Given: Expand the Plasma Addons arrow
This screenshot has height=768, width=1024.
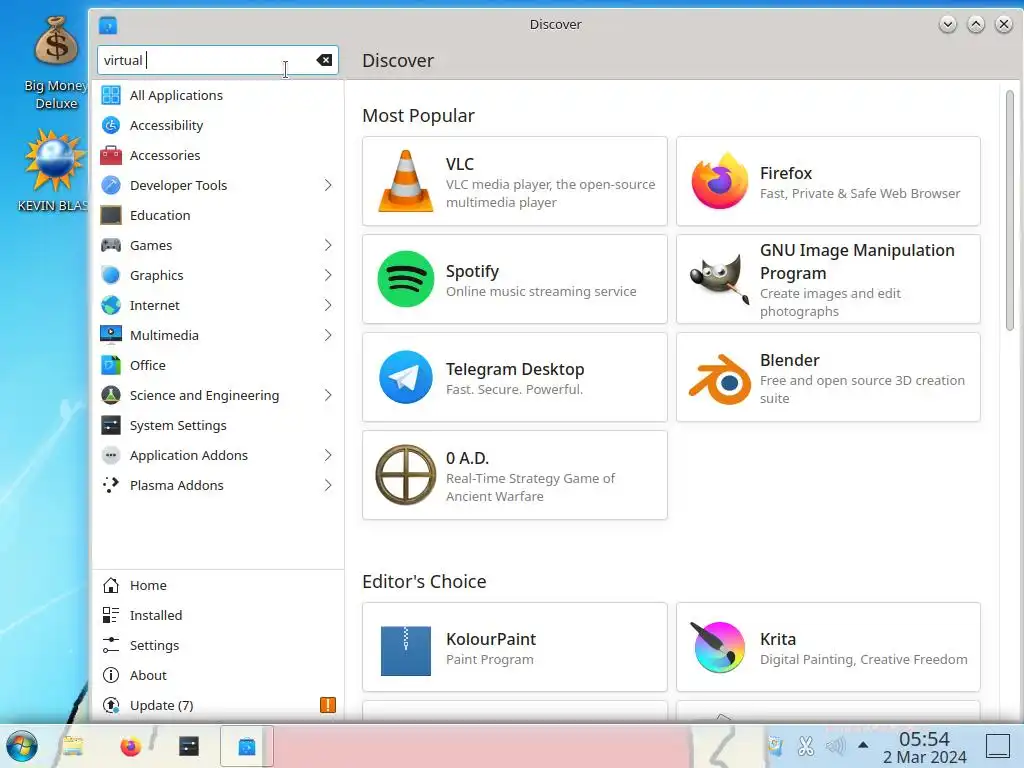Looking at the screenshot, I should click(x=328, y=485).
